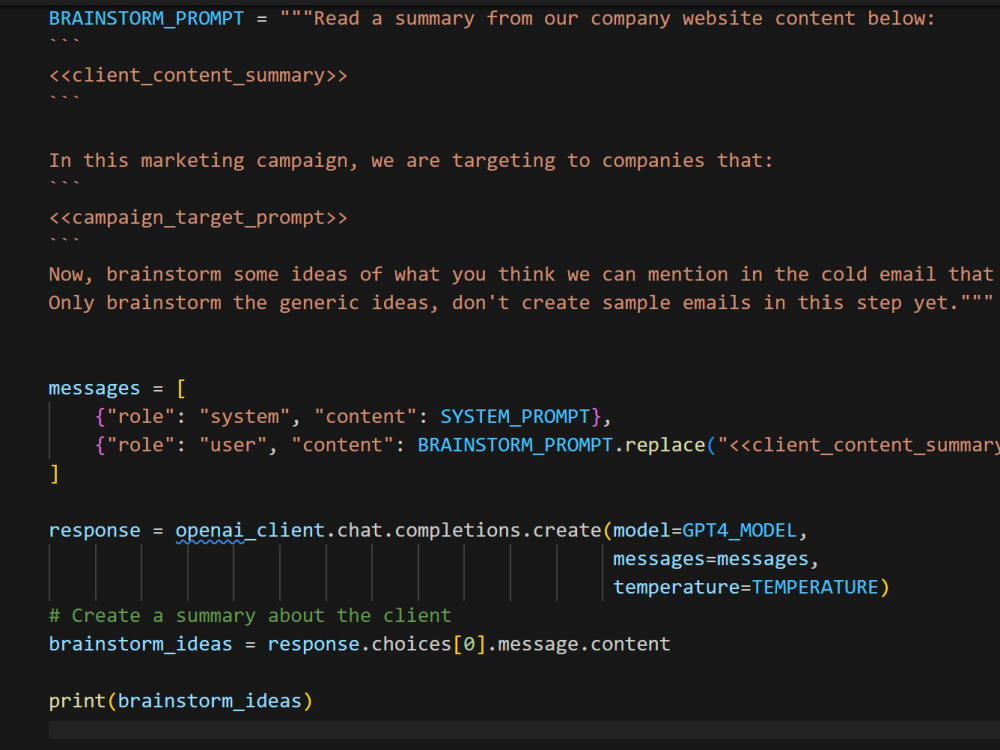Image resolution: width=1000 pixels, height=750 pixels.
Task: Click the "system" role string
Action: click(245, 416)
